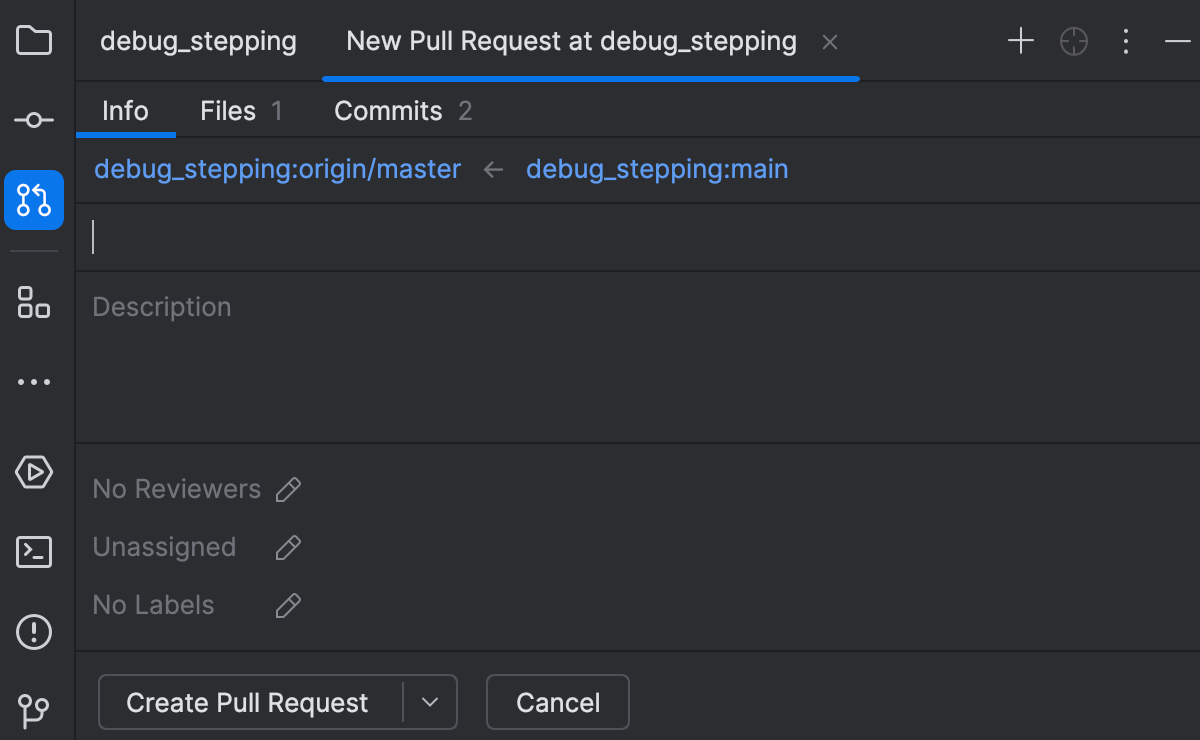This screenshot has width=1200, height=740.
Task: Create the pull request
Action: coord(248,702)
